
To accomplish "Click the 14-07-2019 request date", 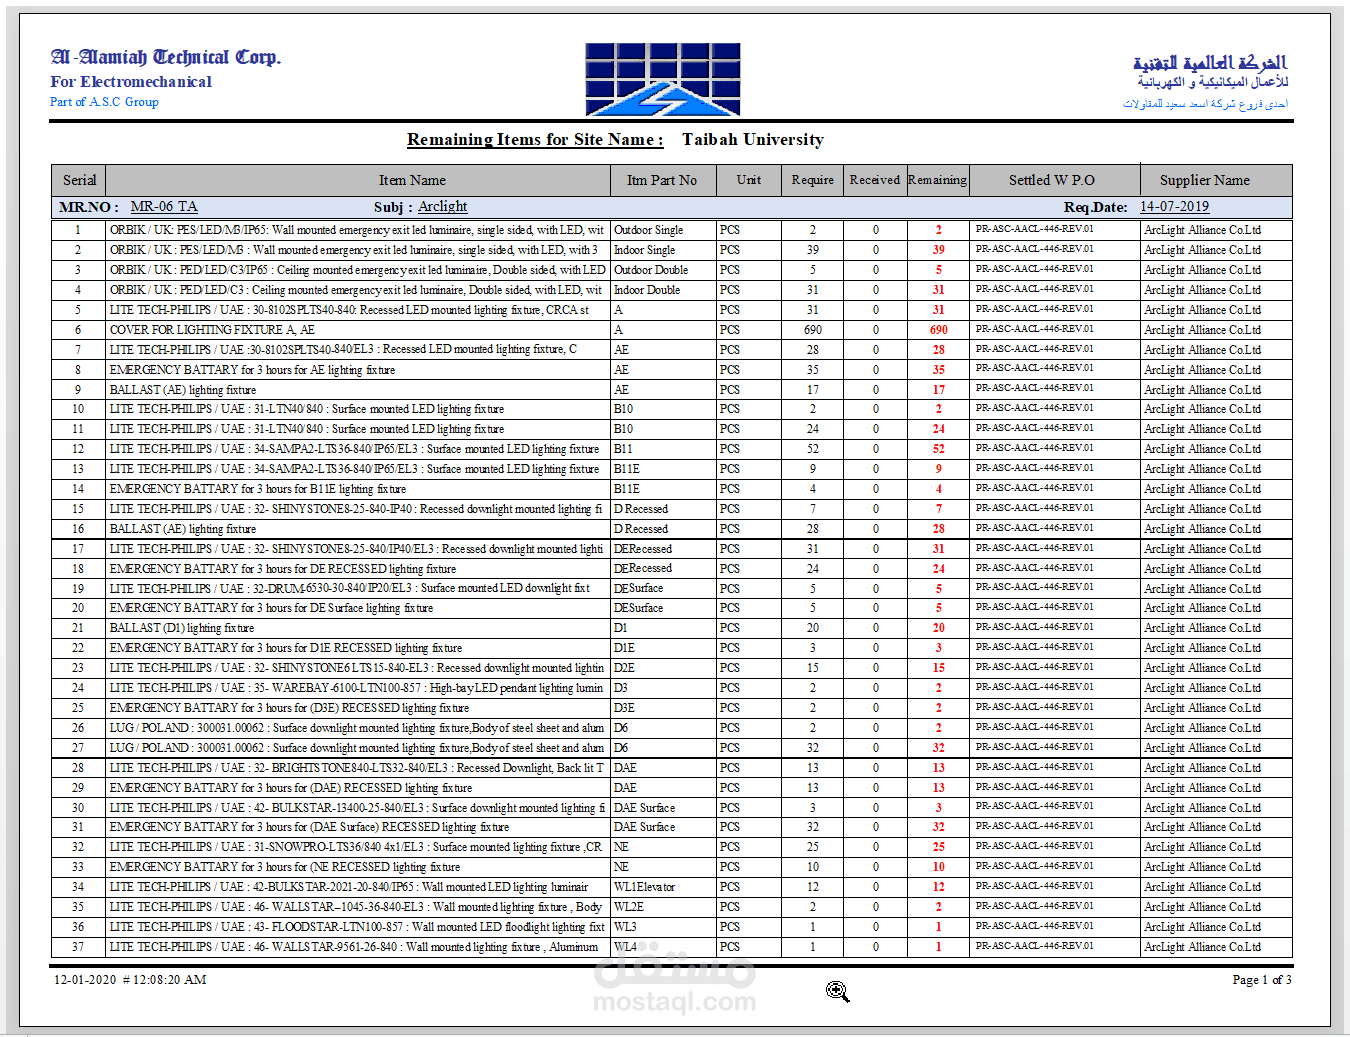I will click(1174, 207).
